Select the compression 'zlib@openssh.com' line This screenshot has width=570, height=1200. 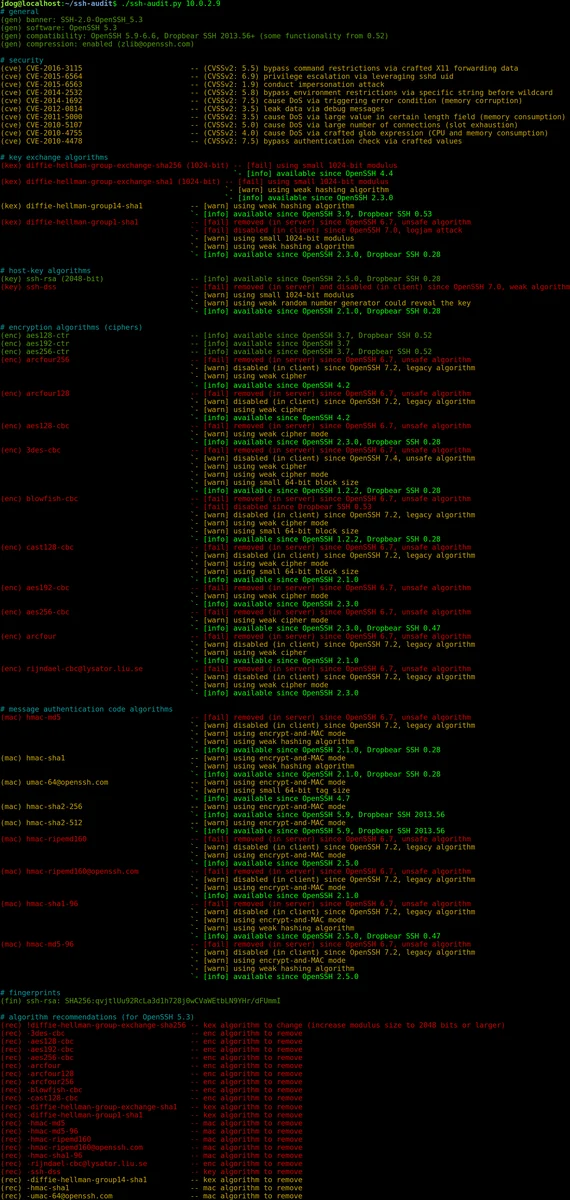coord(97,44)
